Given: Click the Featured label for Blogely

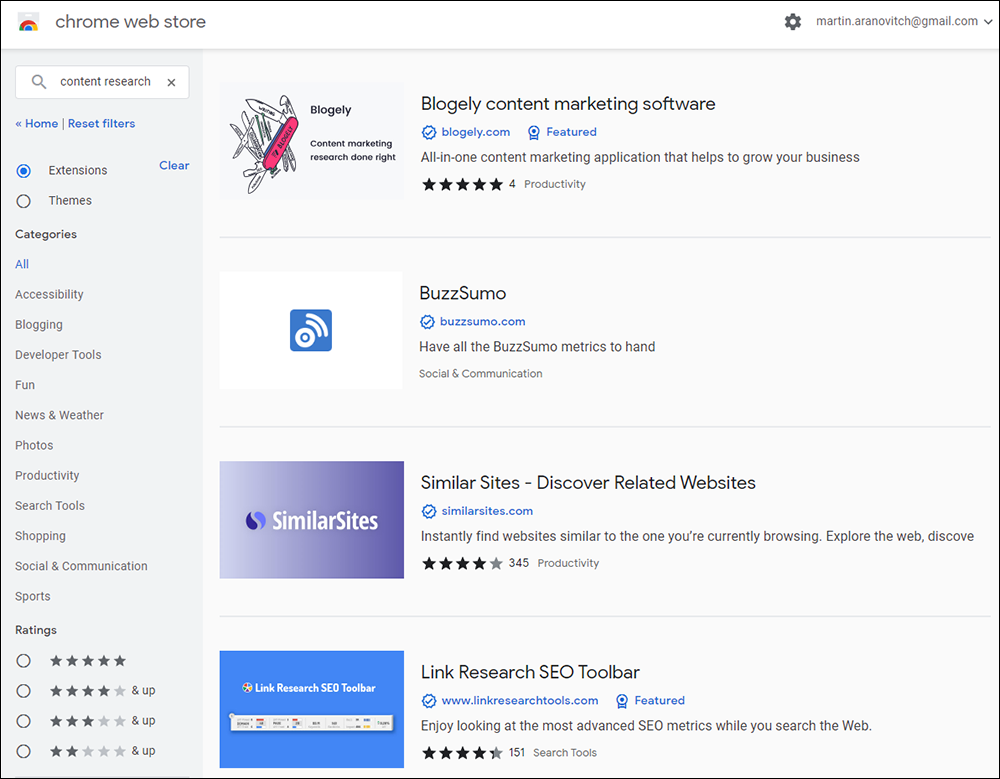Looking at the screenshot, I should click(571, 132).
